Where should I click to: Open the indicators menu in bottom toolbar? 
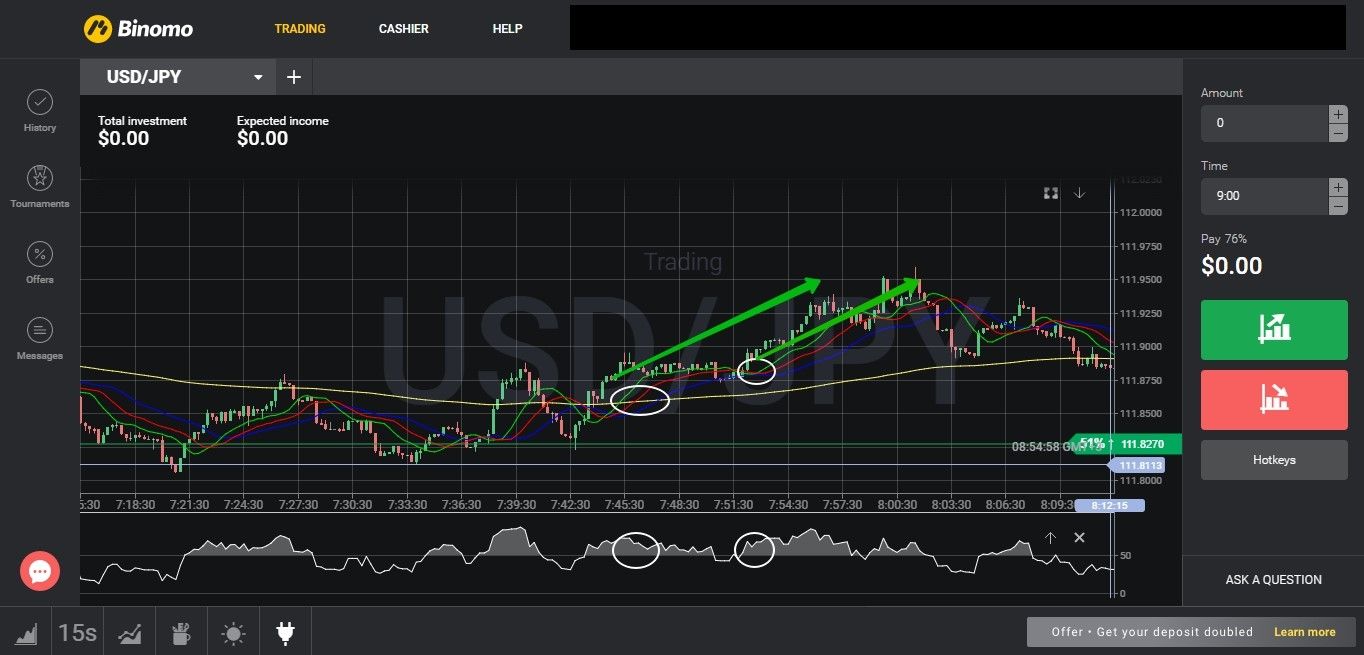click(x=130, y=633)
